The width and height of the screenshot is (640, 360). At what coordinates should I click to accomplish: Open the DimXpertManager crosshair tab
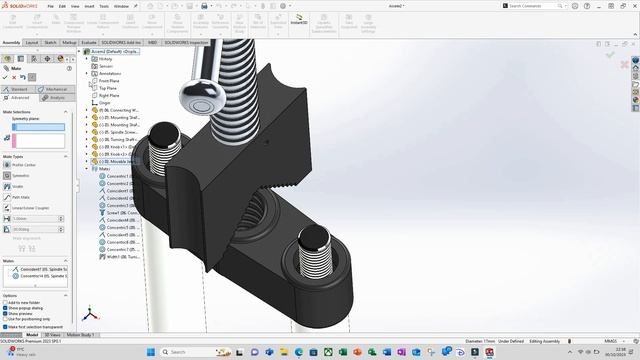pos(47,59)
